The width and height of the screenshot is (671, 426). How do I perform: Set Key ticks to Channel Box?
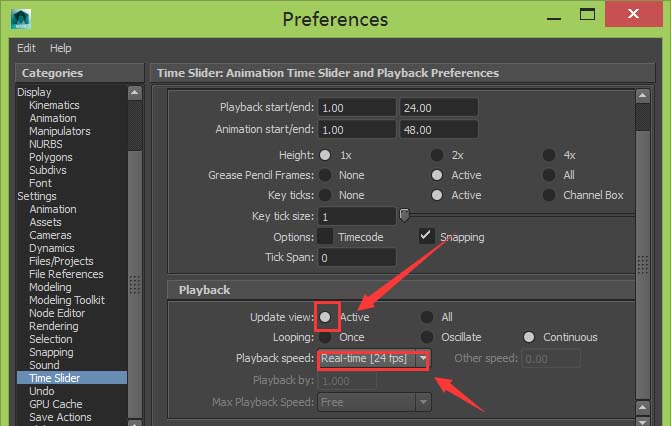[x=549, y=195]
